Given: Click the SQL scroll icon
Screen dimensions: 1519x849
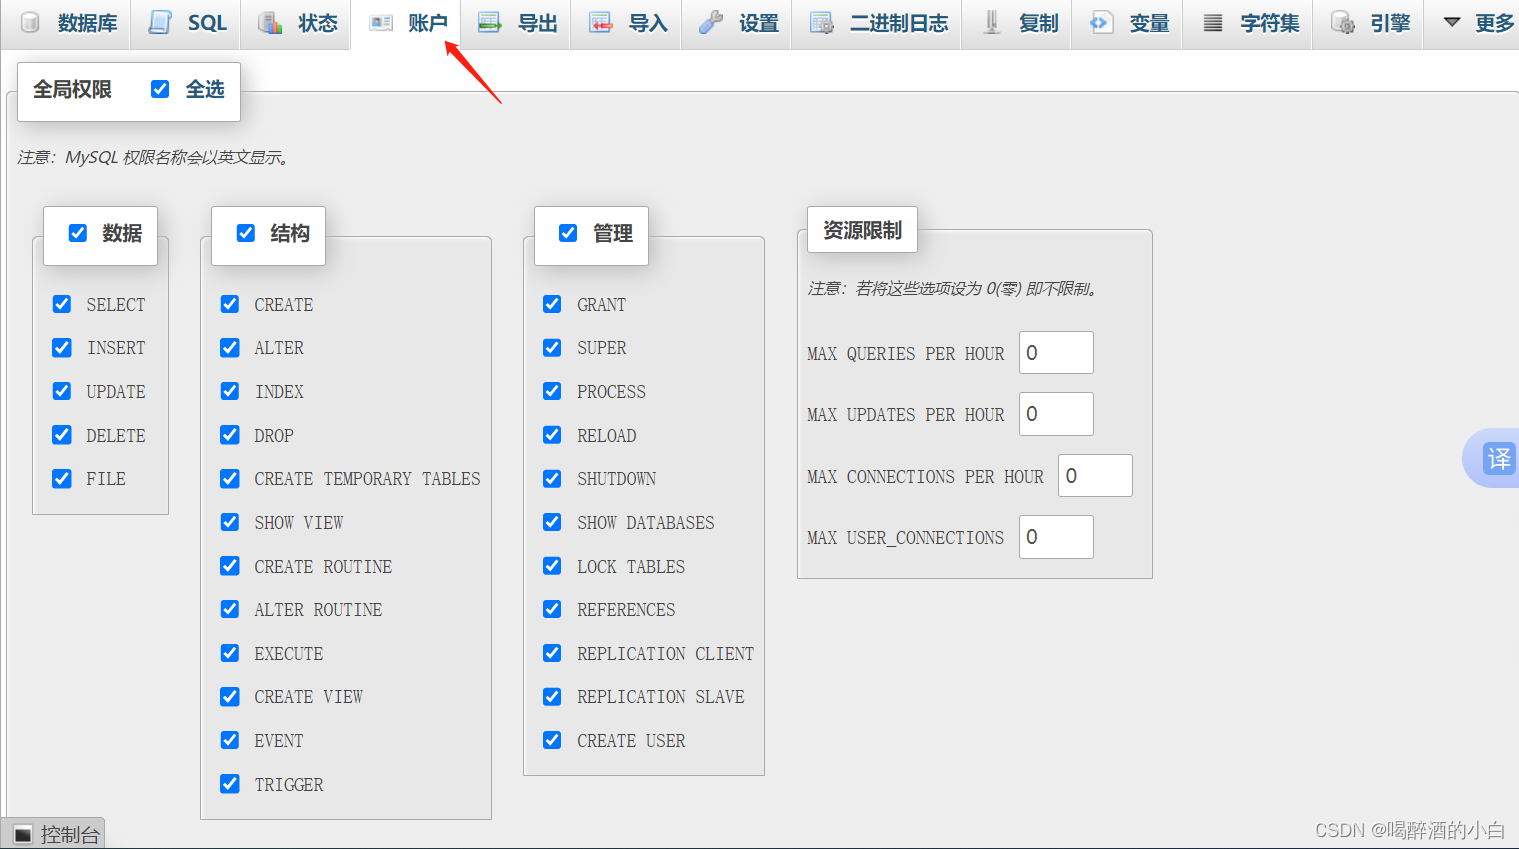Looking at the screenshot, I should click(x=160, y=22).
